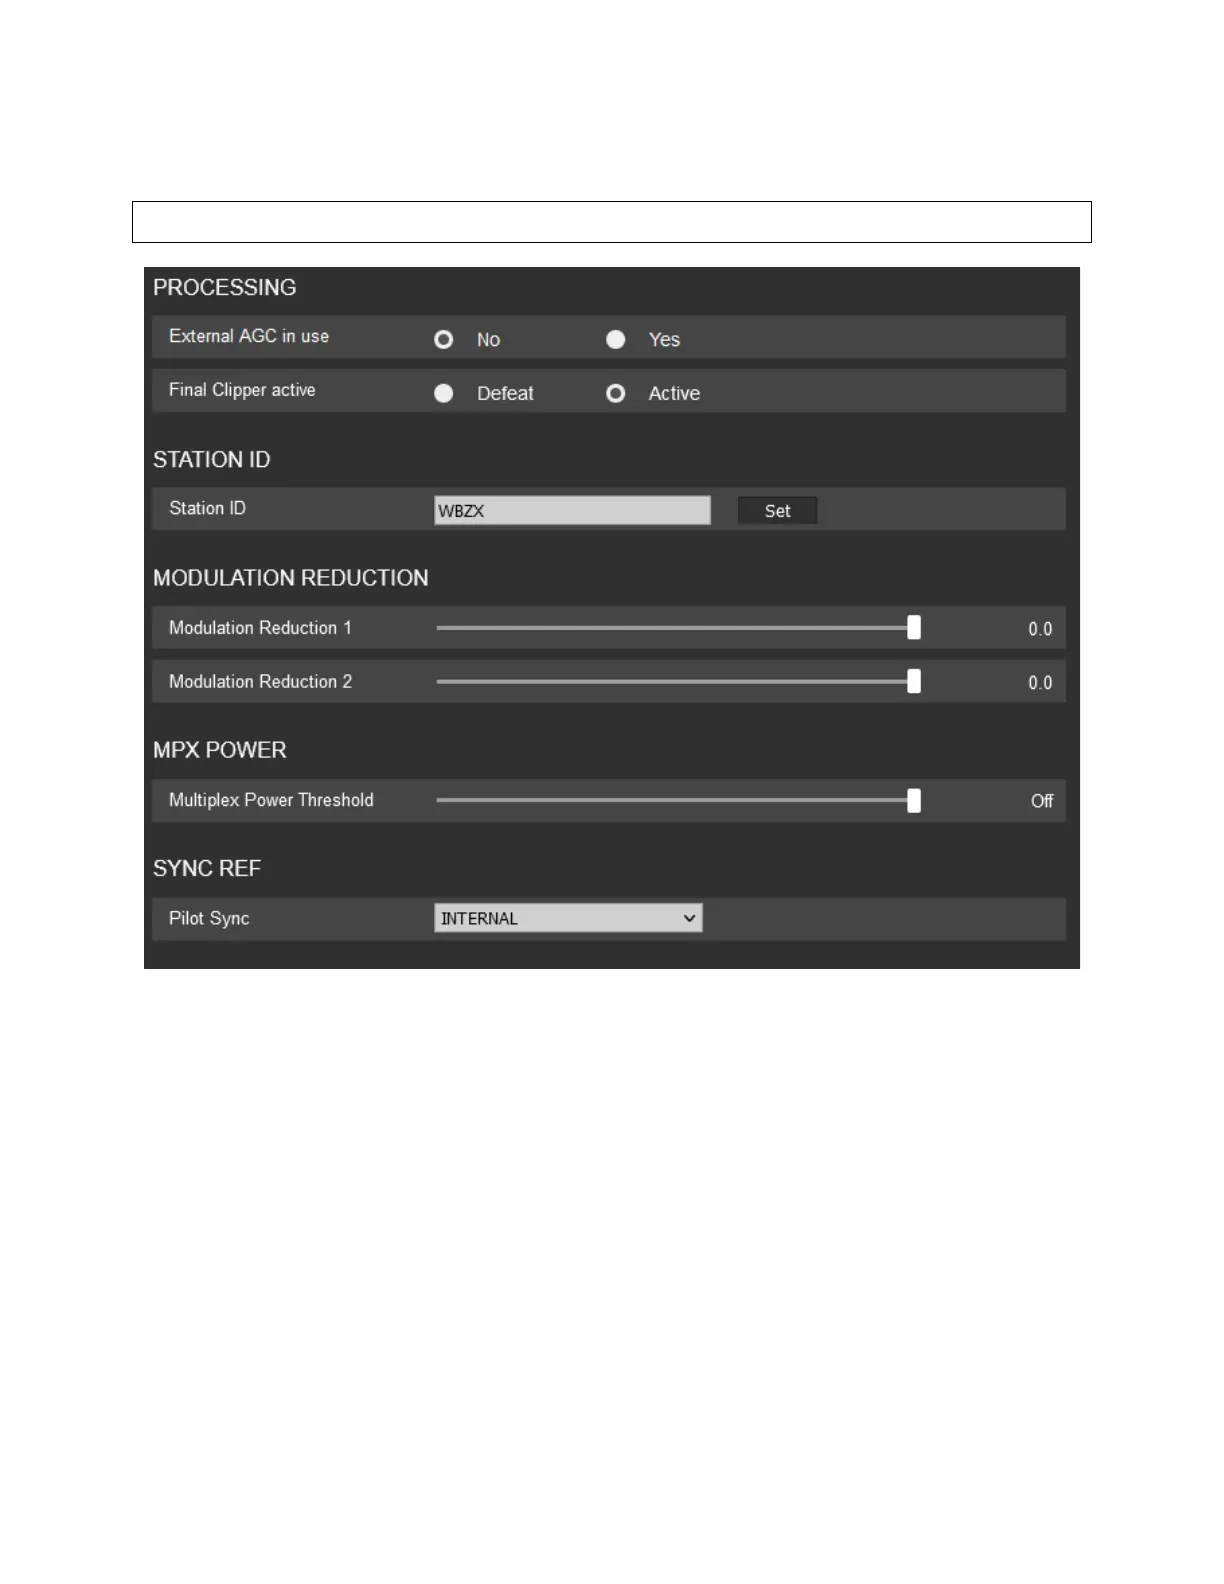Screen dimensions: 1224x1584
Task: Select No for External AGC in use
Action: pos(444,340)
